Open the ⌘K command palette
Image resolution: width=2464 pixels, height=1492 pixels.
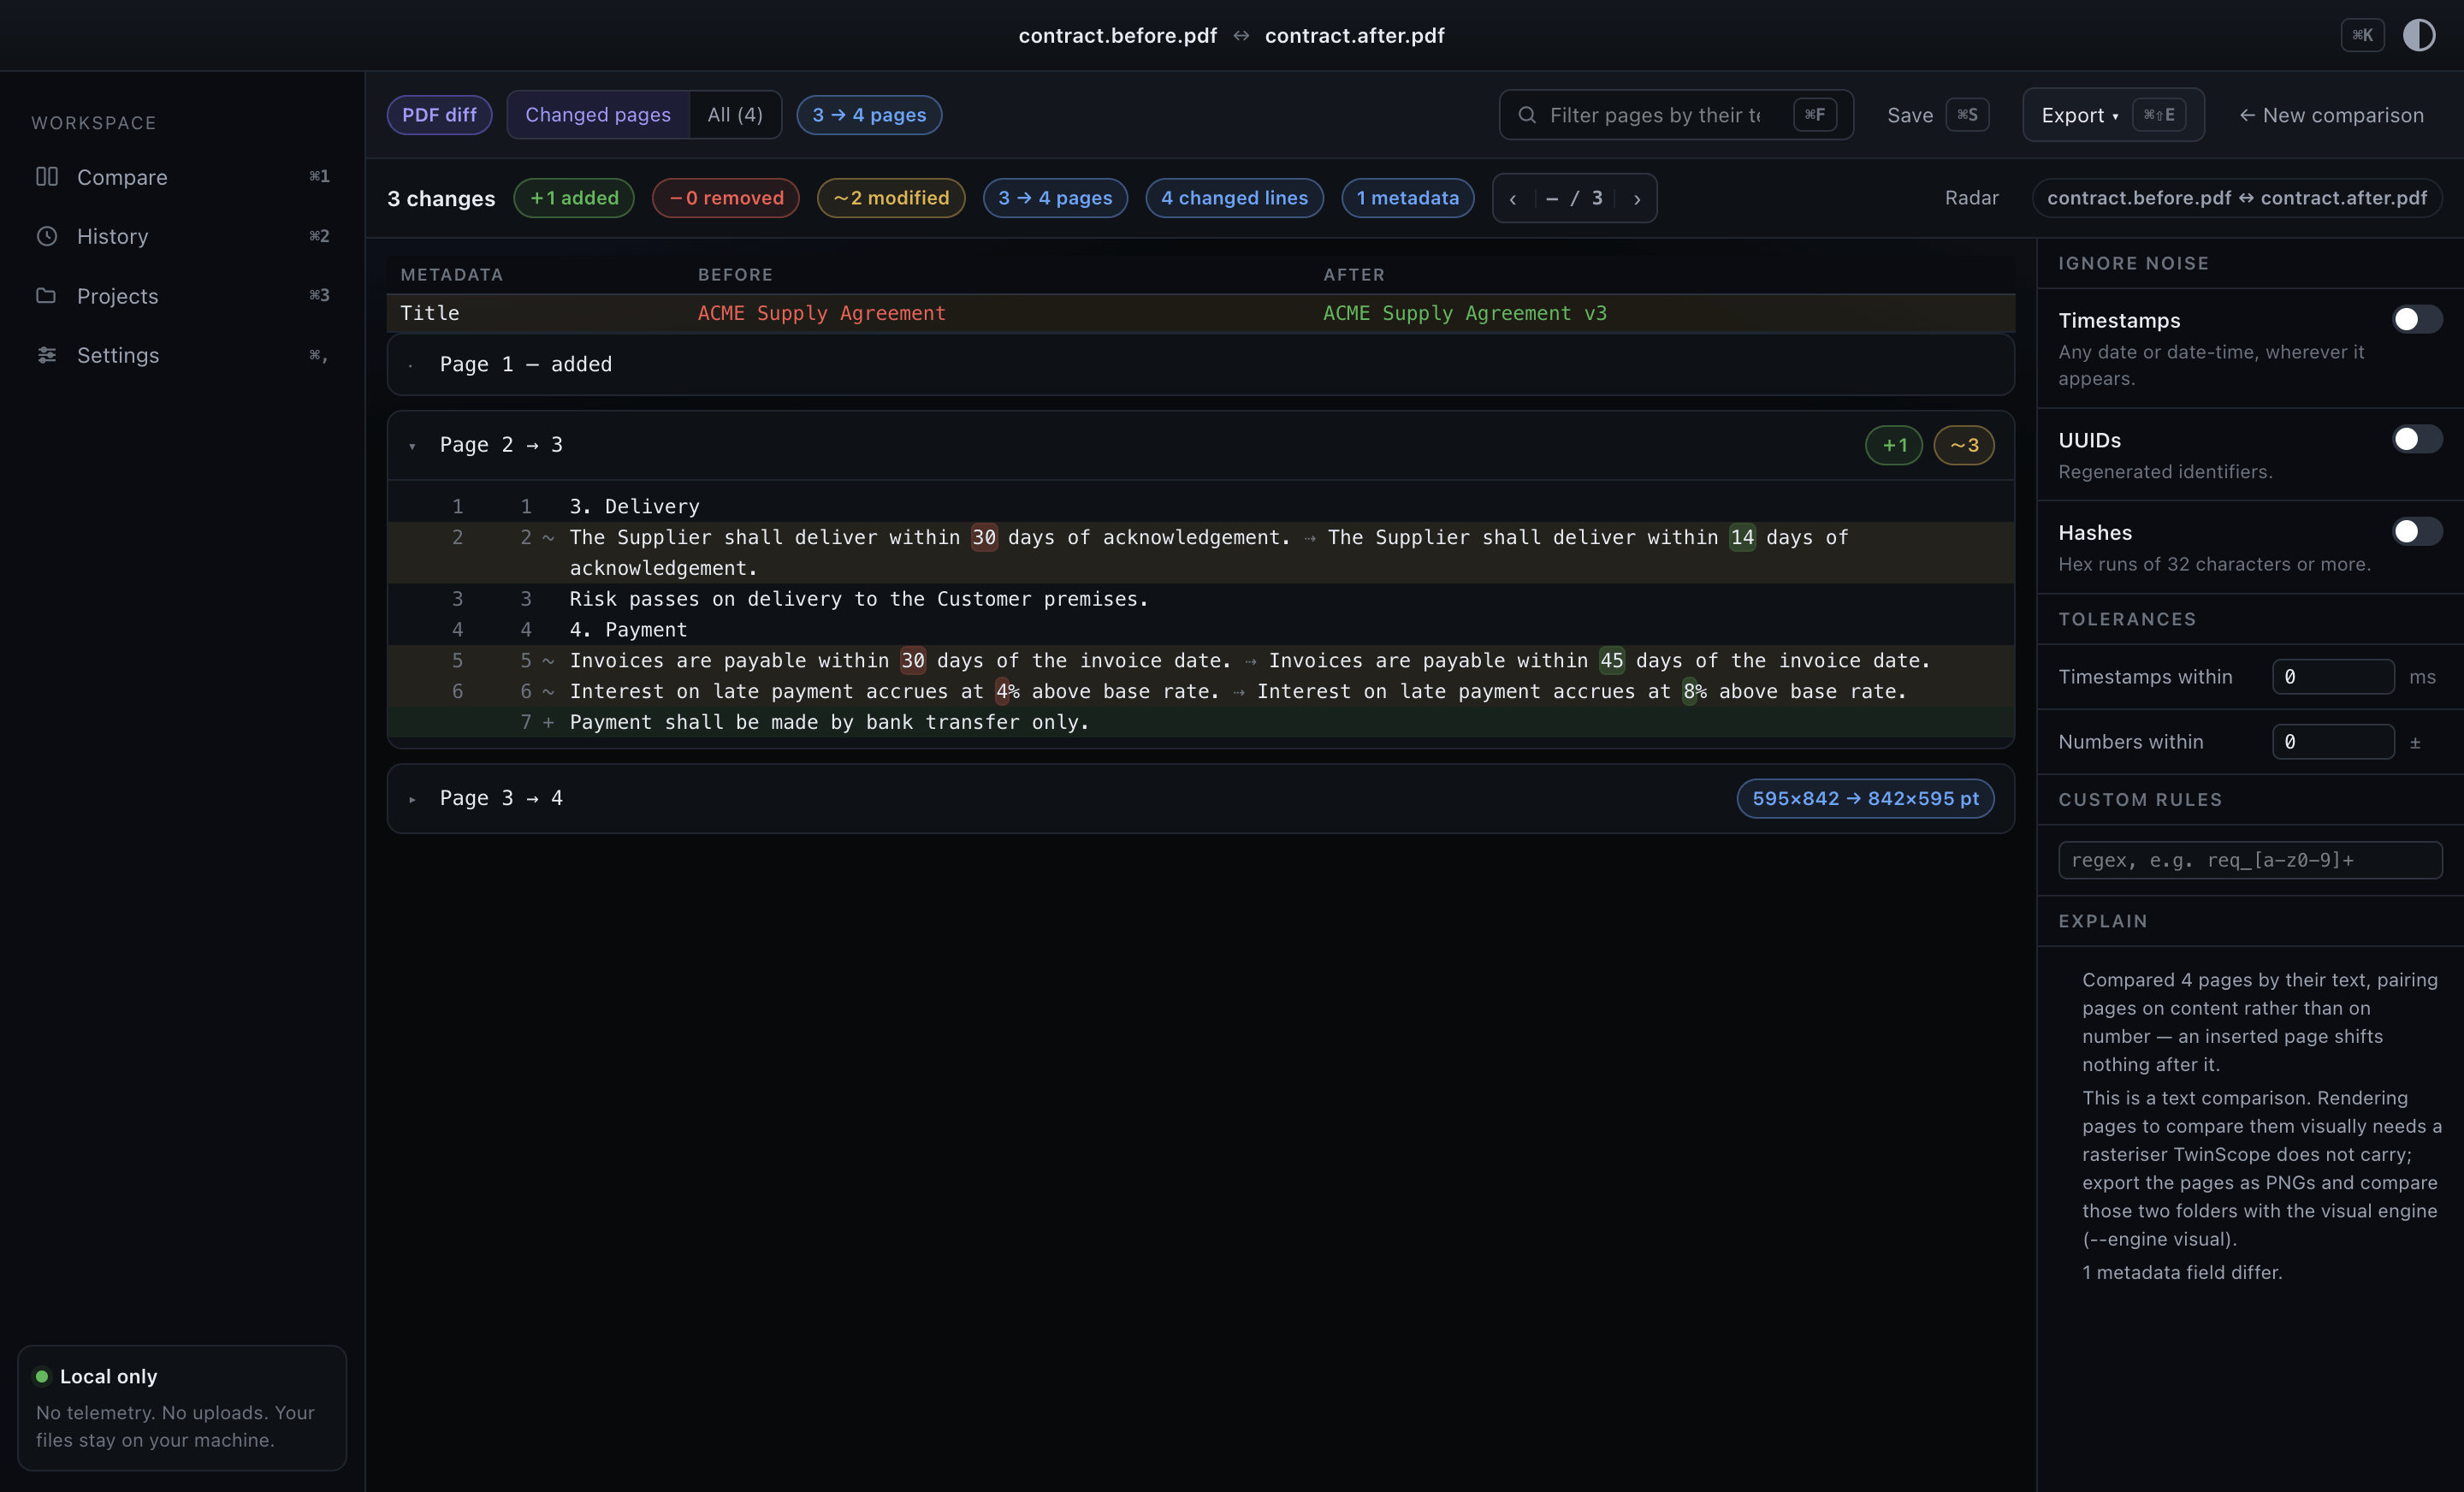point(2362,35)
